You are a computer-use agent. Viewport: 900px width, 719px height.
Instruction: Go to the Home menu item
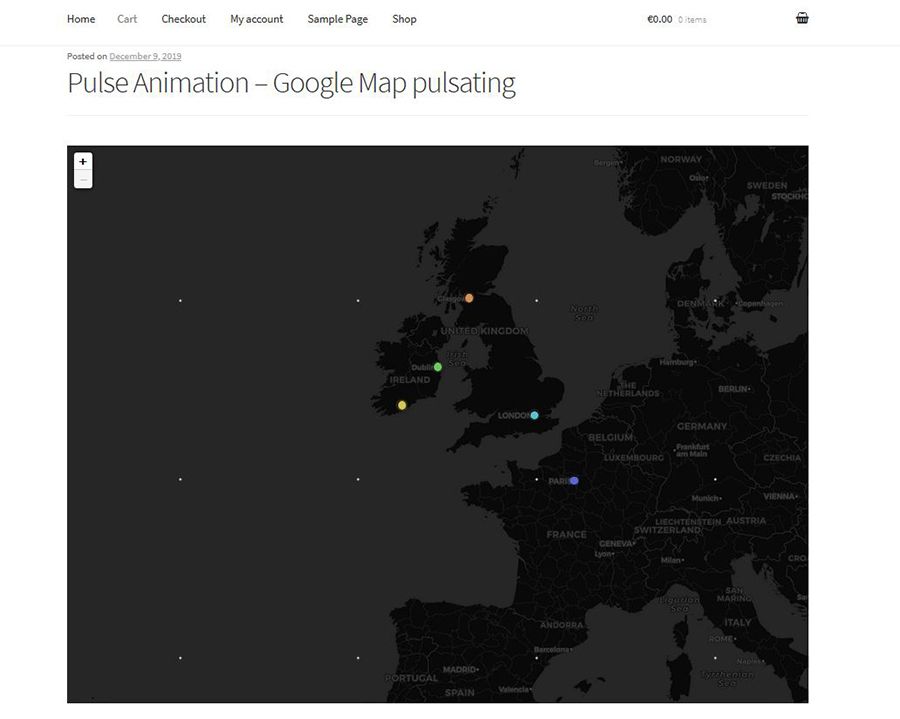click(x=81, y=19)
